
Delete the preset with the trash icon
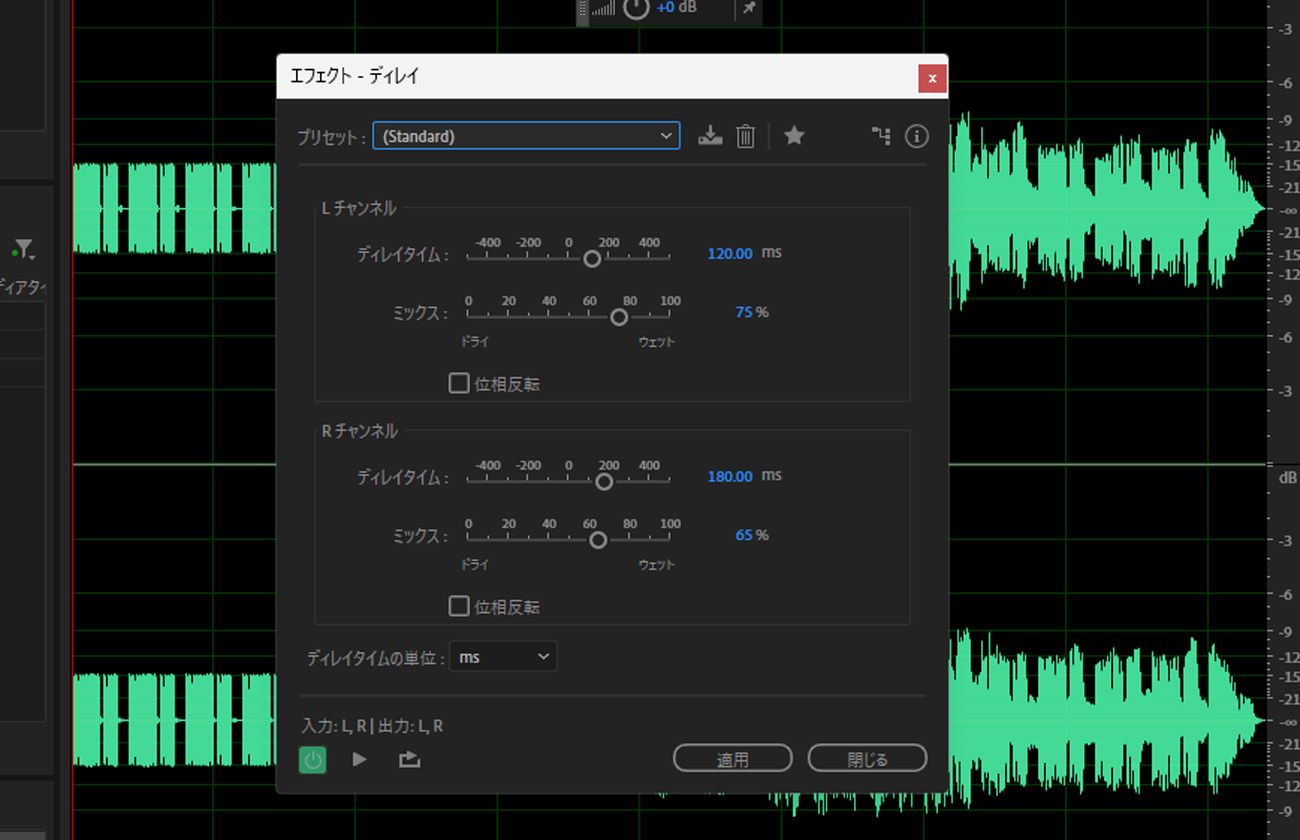pos(745,136)
